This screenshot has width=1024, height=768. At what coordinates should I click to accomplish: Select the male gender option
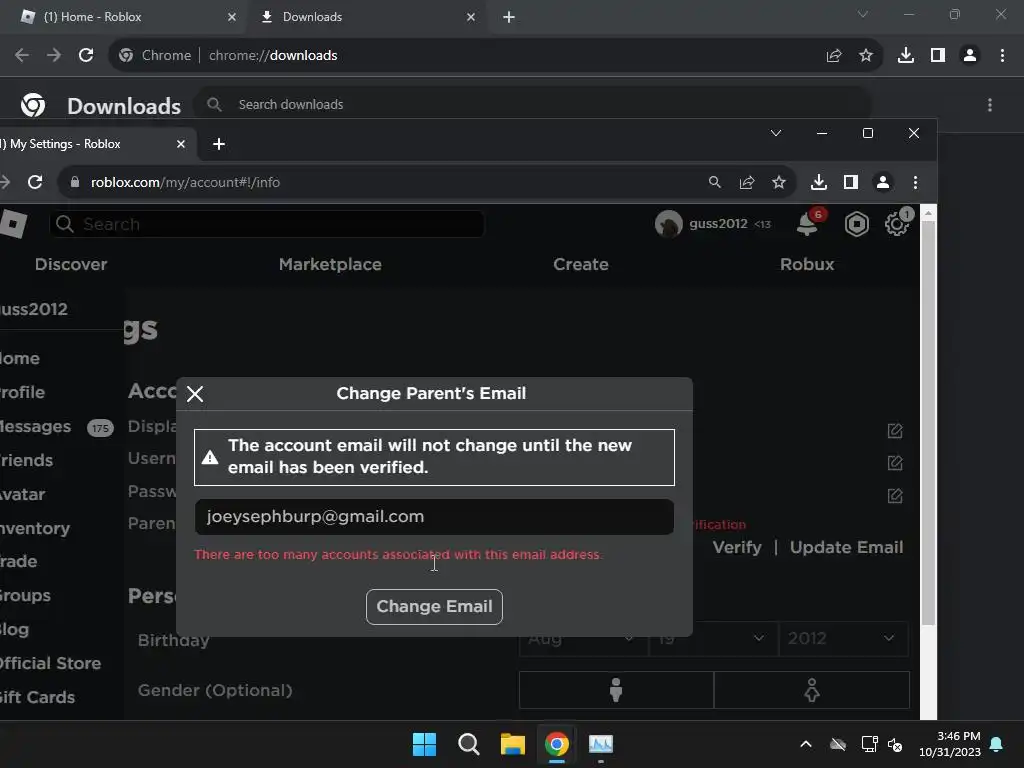click(616, 690)
